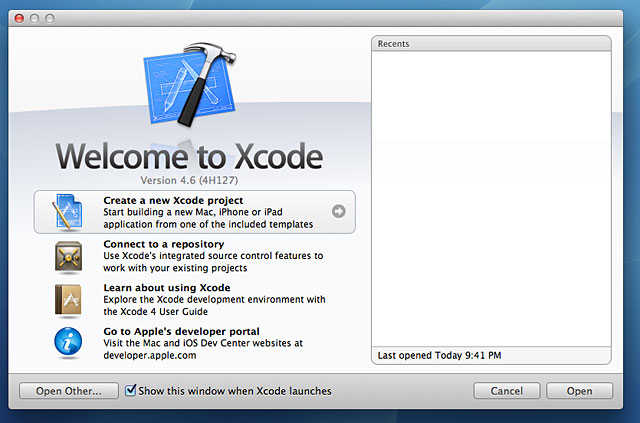Open Learn about using Xcode
640x423 pixels.
pos(195,300)
